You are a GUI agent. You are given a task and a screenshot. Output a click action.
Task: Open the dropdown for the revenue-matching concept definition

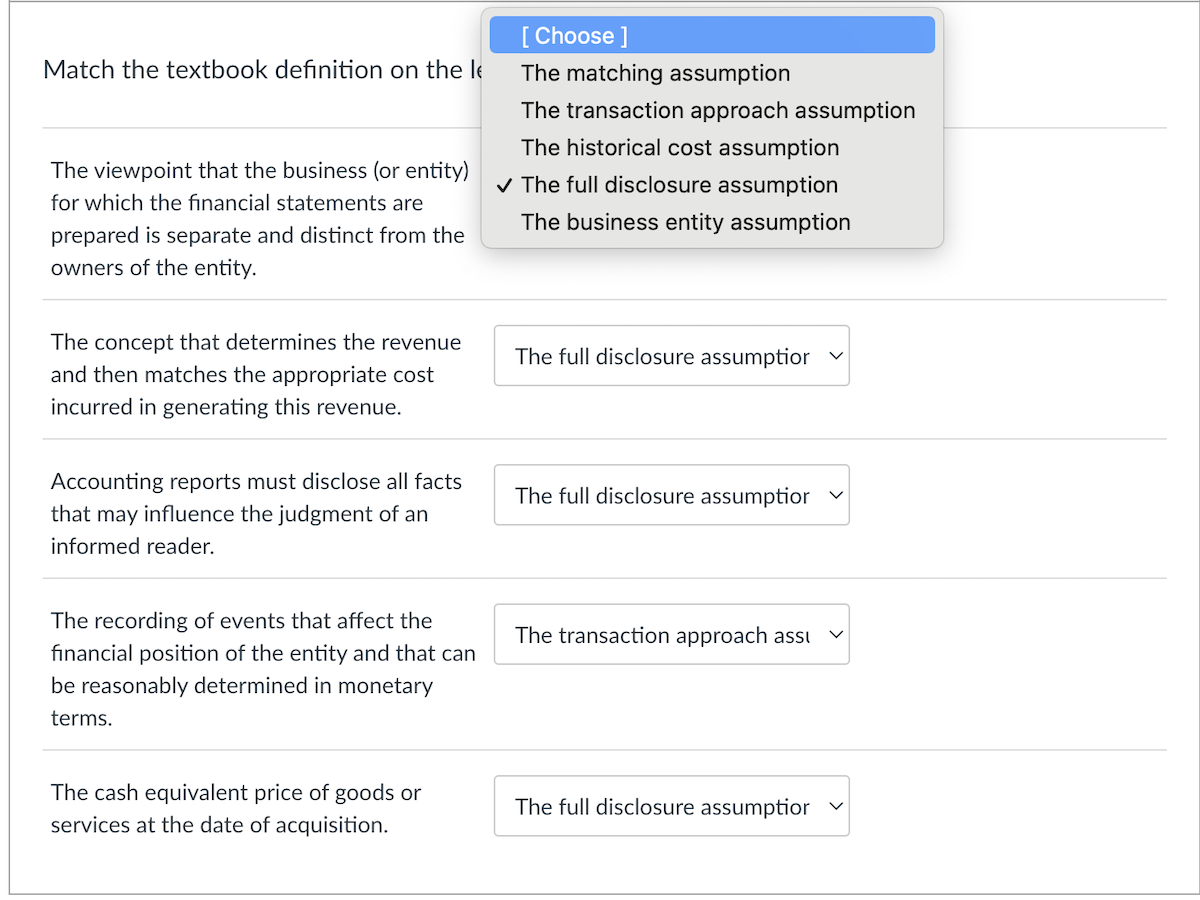662,356
